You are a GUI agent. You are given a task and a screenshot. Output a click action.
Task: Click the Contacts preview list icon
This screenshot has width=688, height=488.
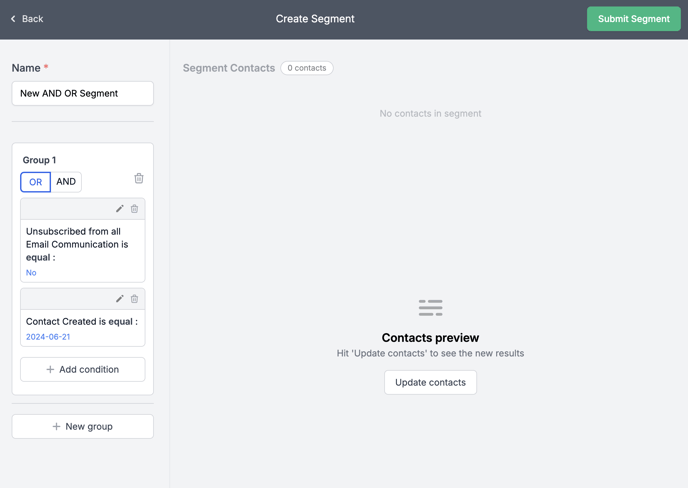point(430,308)
